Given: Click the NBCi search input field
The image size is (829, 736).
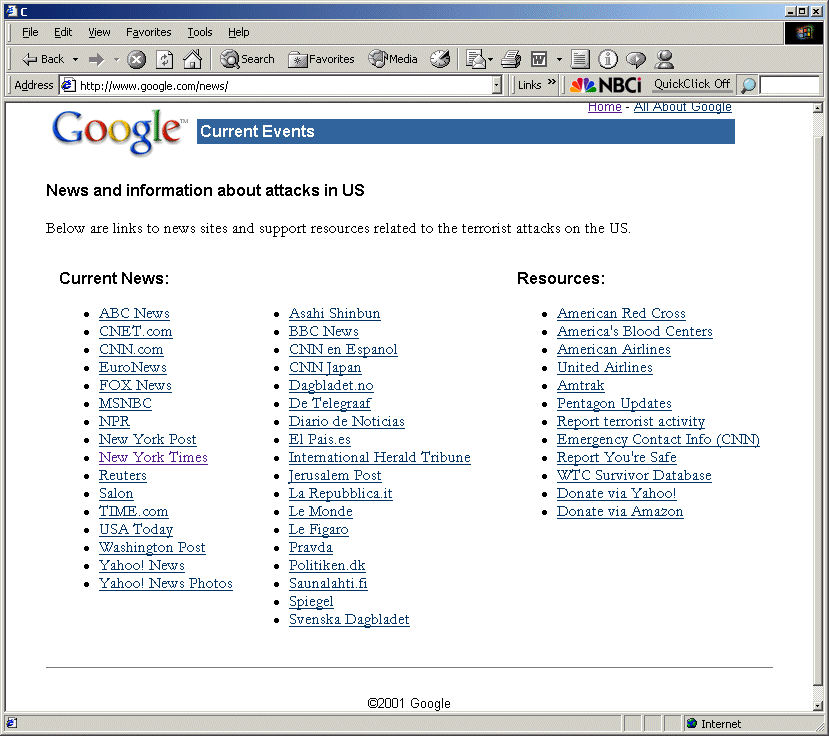Looking at the screenshot, I should point(789,86).
